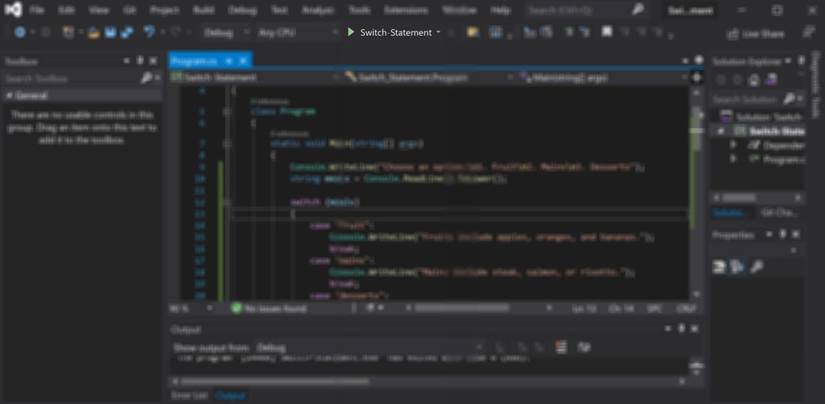The image size is (825, 404).
Task: Click the Categorized icon in Properties panel
Action: [x=719, y=267]
